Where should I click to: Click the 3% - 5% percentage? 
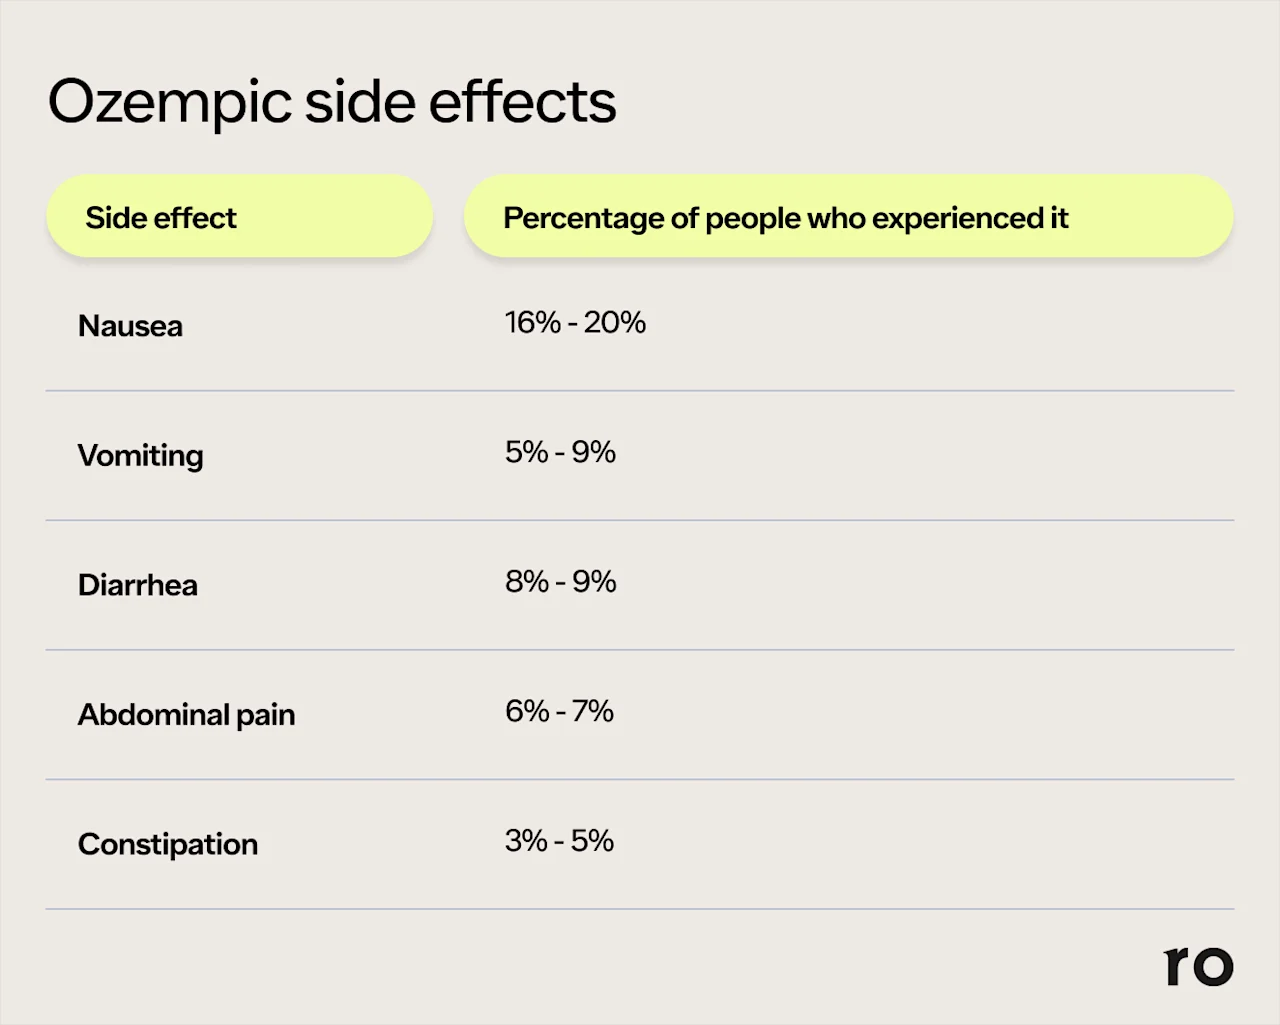(x=559, y=840)
